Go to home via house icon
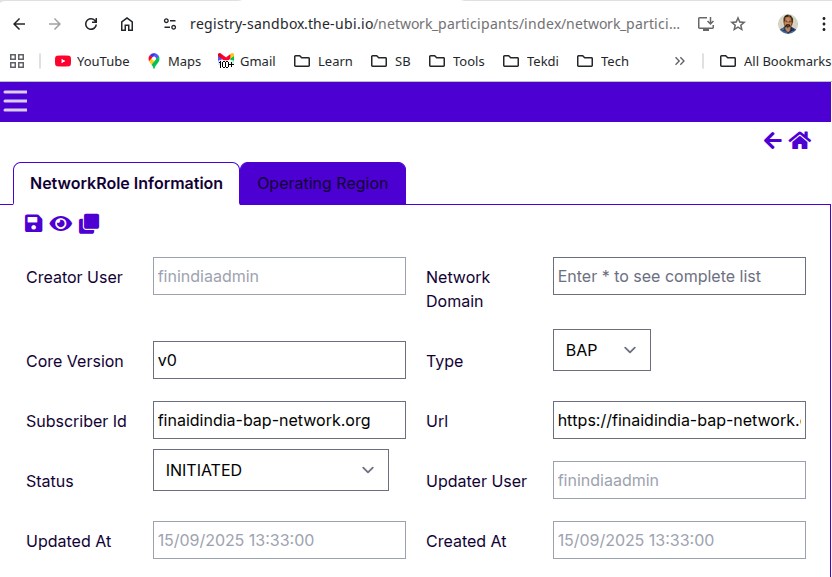The image size is (832, 577). (800, 141)
